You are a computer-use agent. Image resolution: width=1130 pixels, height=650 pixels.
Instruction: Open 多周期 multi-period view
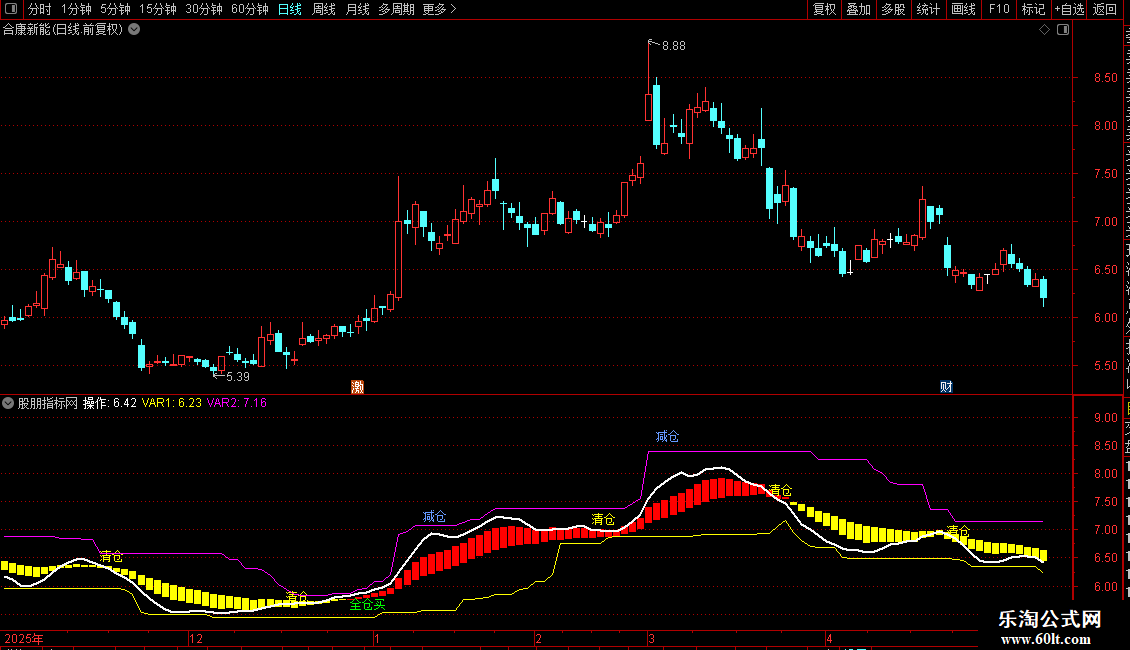point(396,9)
